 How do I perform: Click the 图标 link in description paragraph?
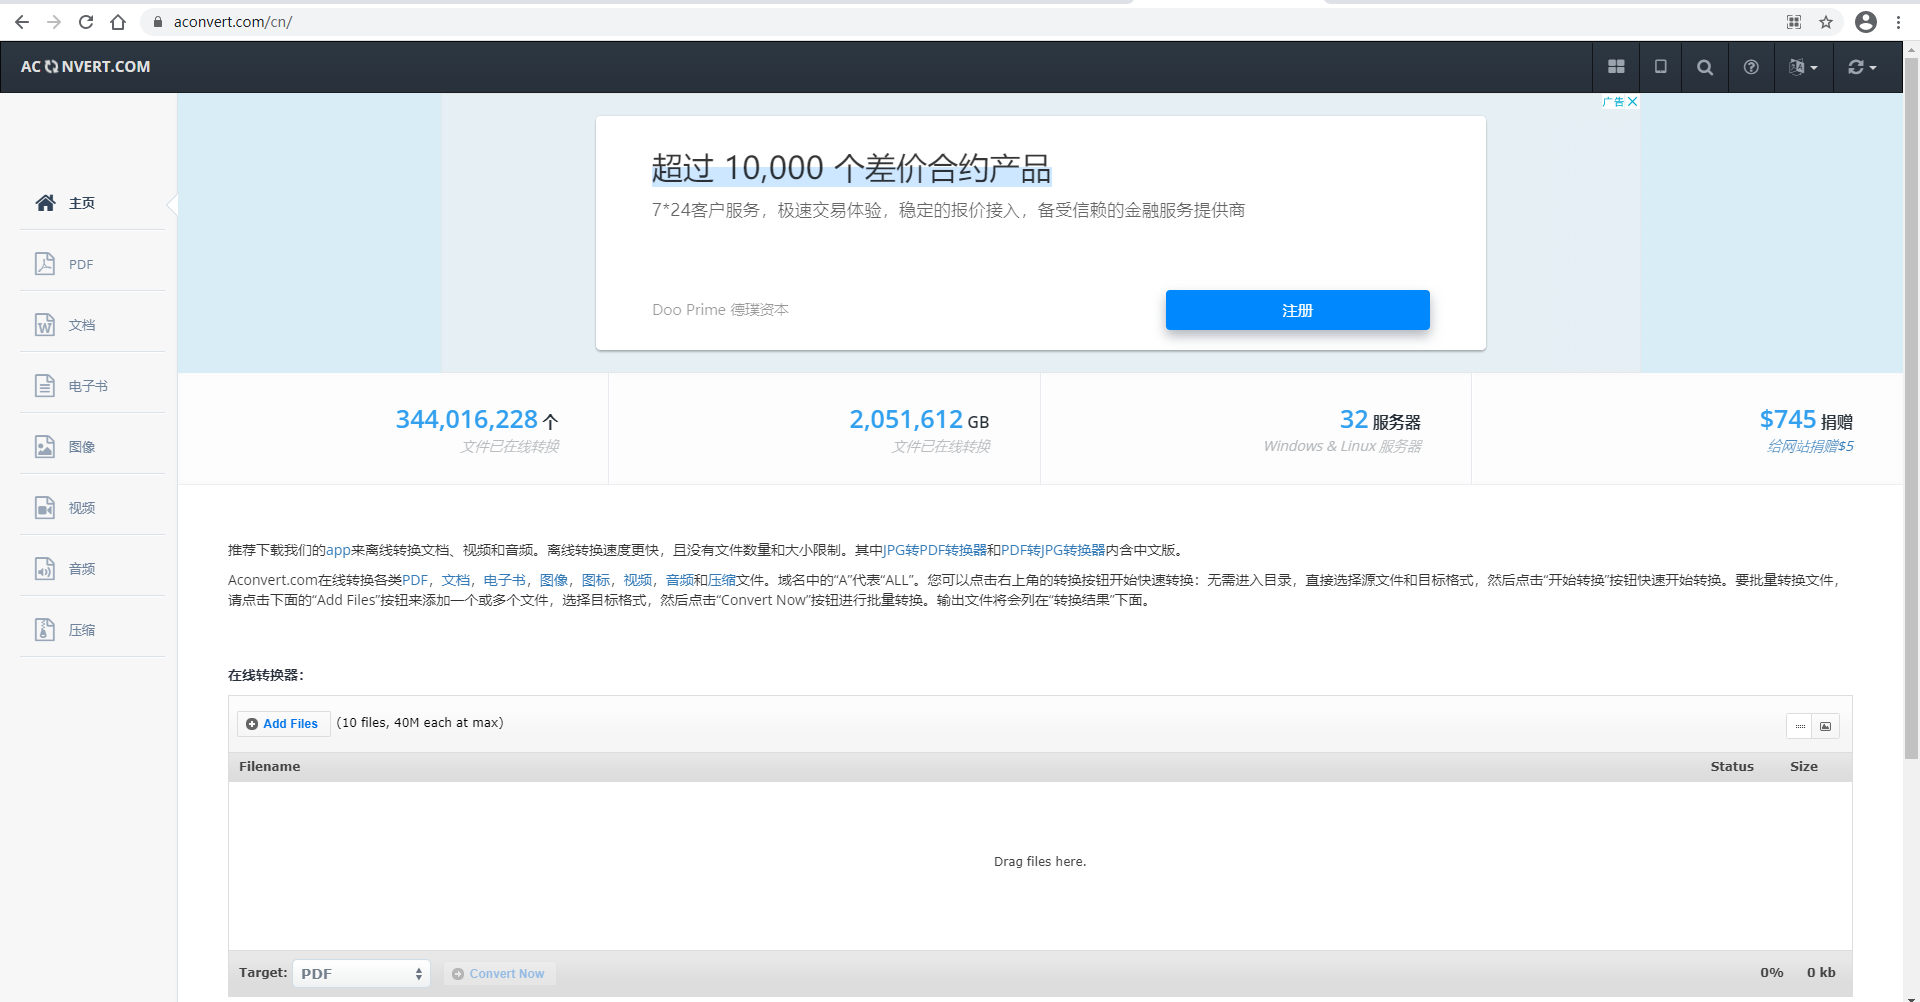595,580
